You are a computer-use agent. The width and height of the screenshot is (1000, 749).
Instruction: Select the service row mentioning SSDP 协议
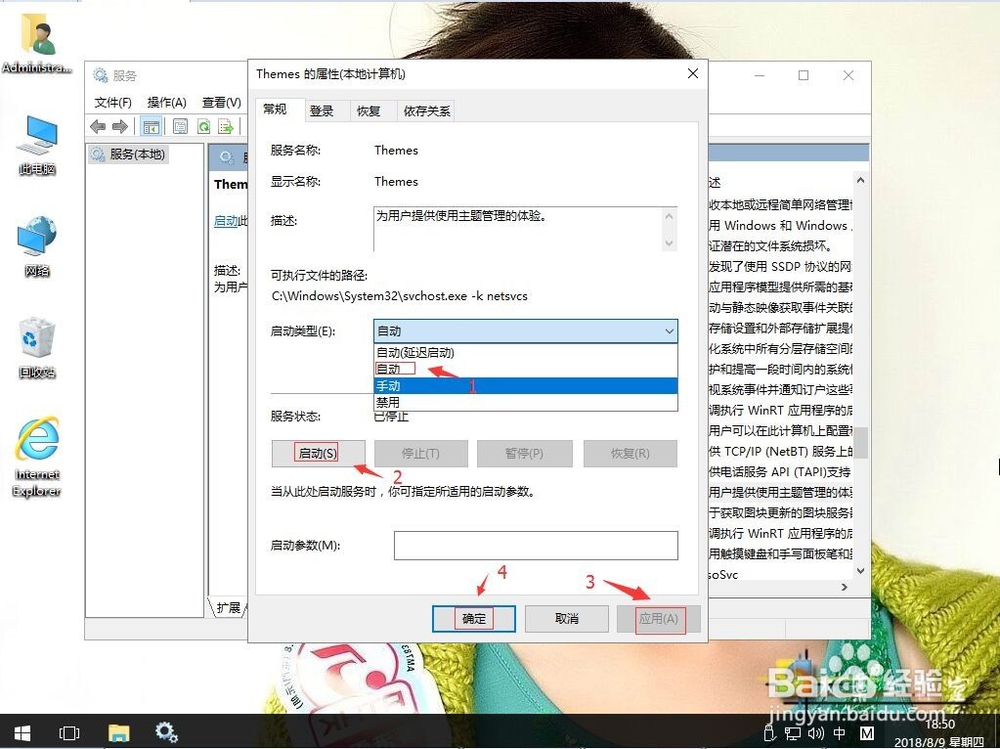781,266
